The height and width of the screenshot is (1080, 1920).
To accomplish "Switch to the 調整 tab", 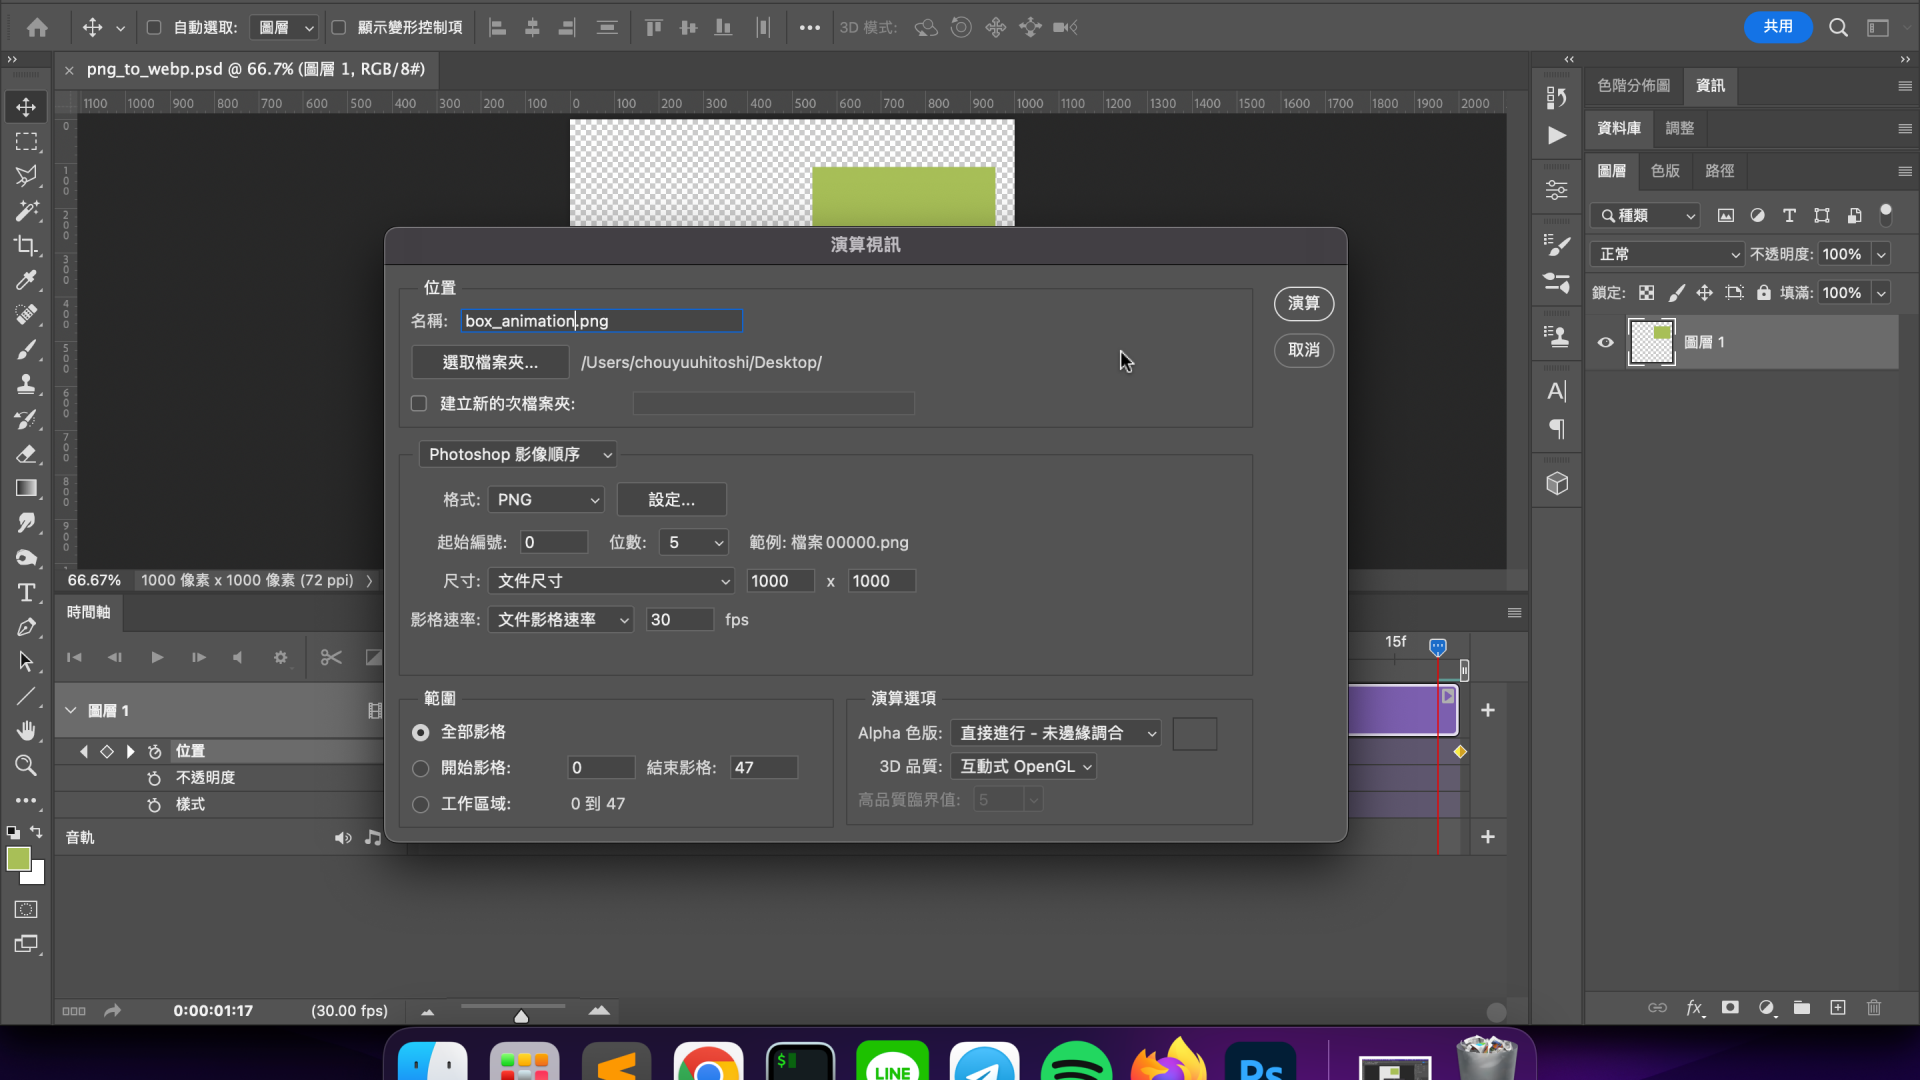I will [x=1680, y=128].
